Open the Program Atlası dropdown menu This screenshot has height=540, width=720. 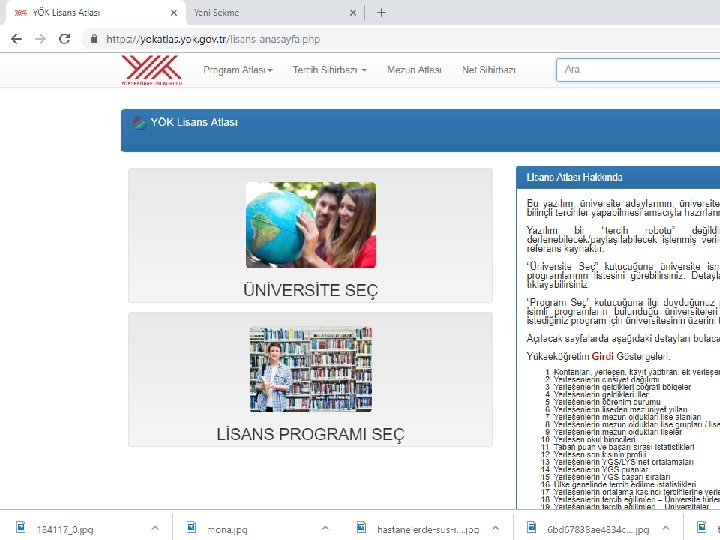click(238, 70)
